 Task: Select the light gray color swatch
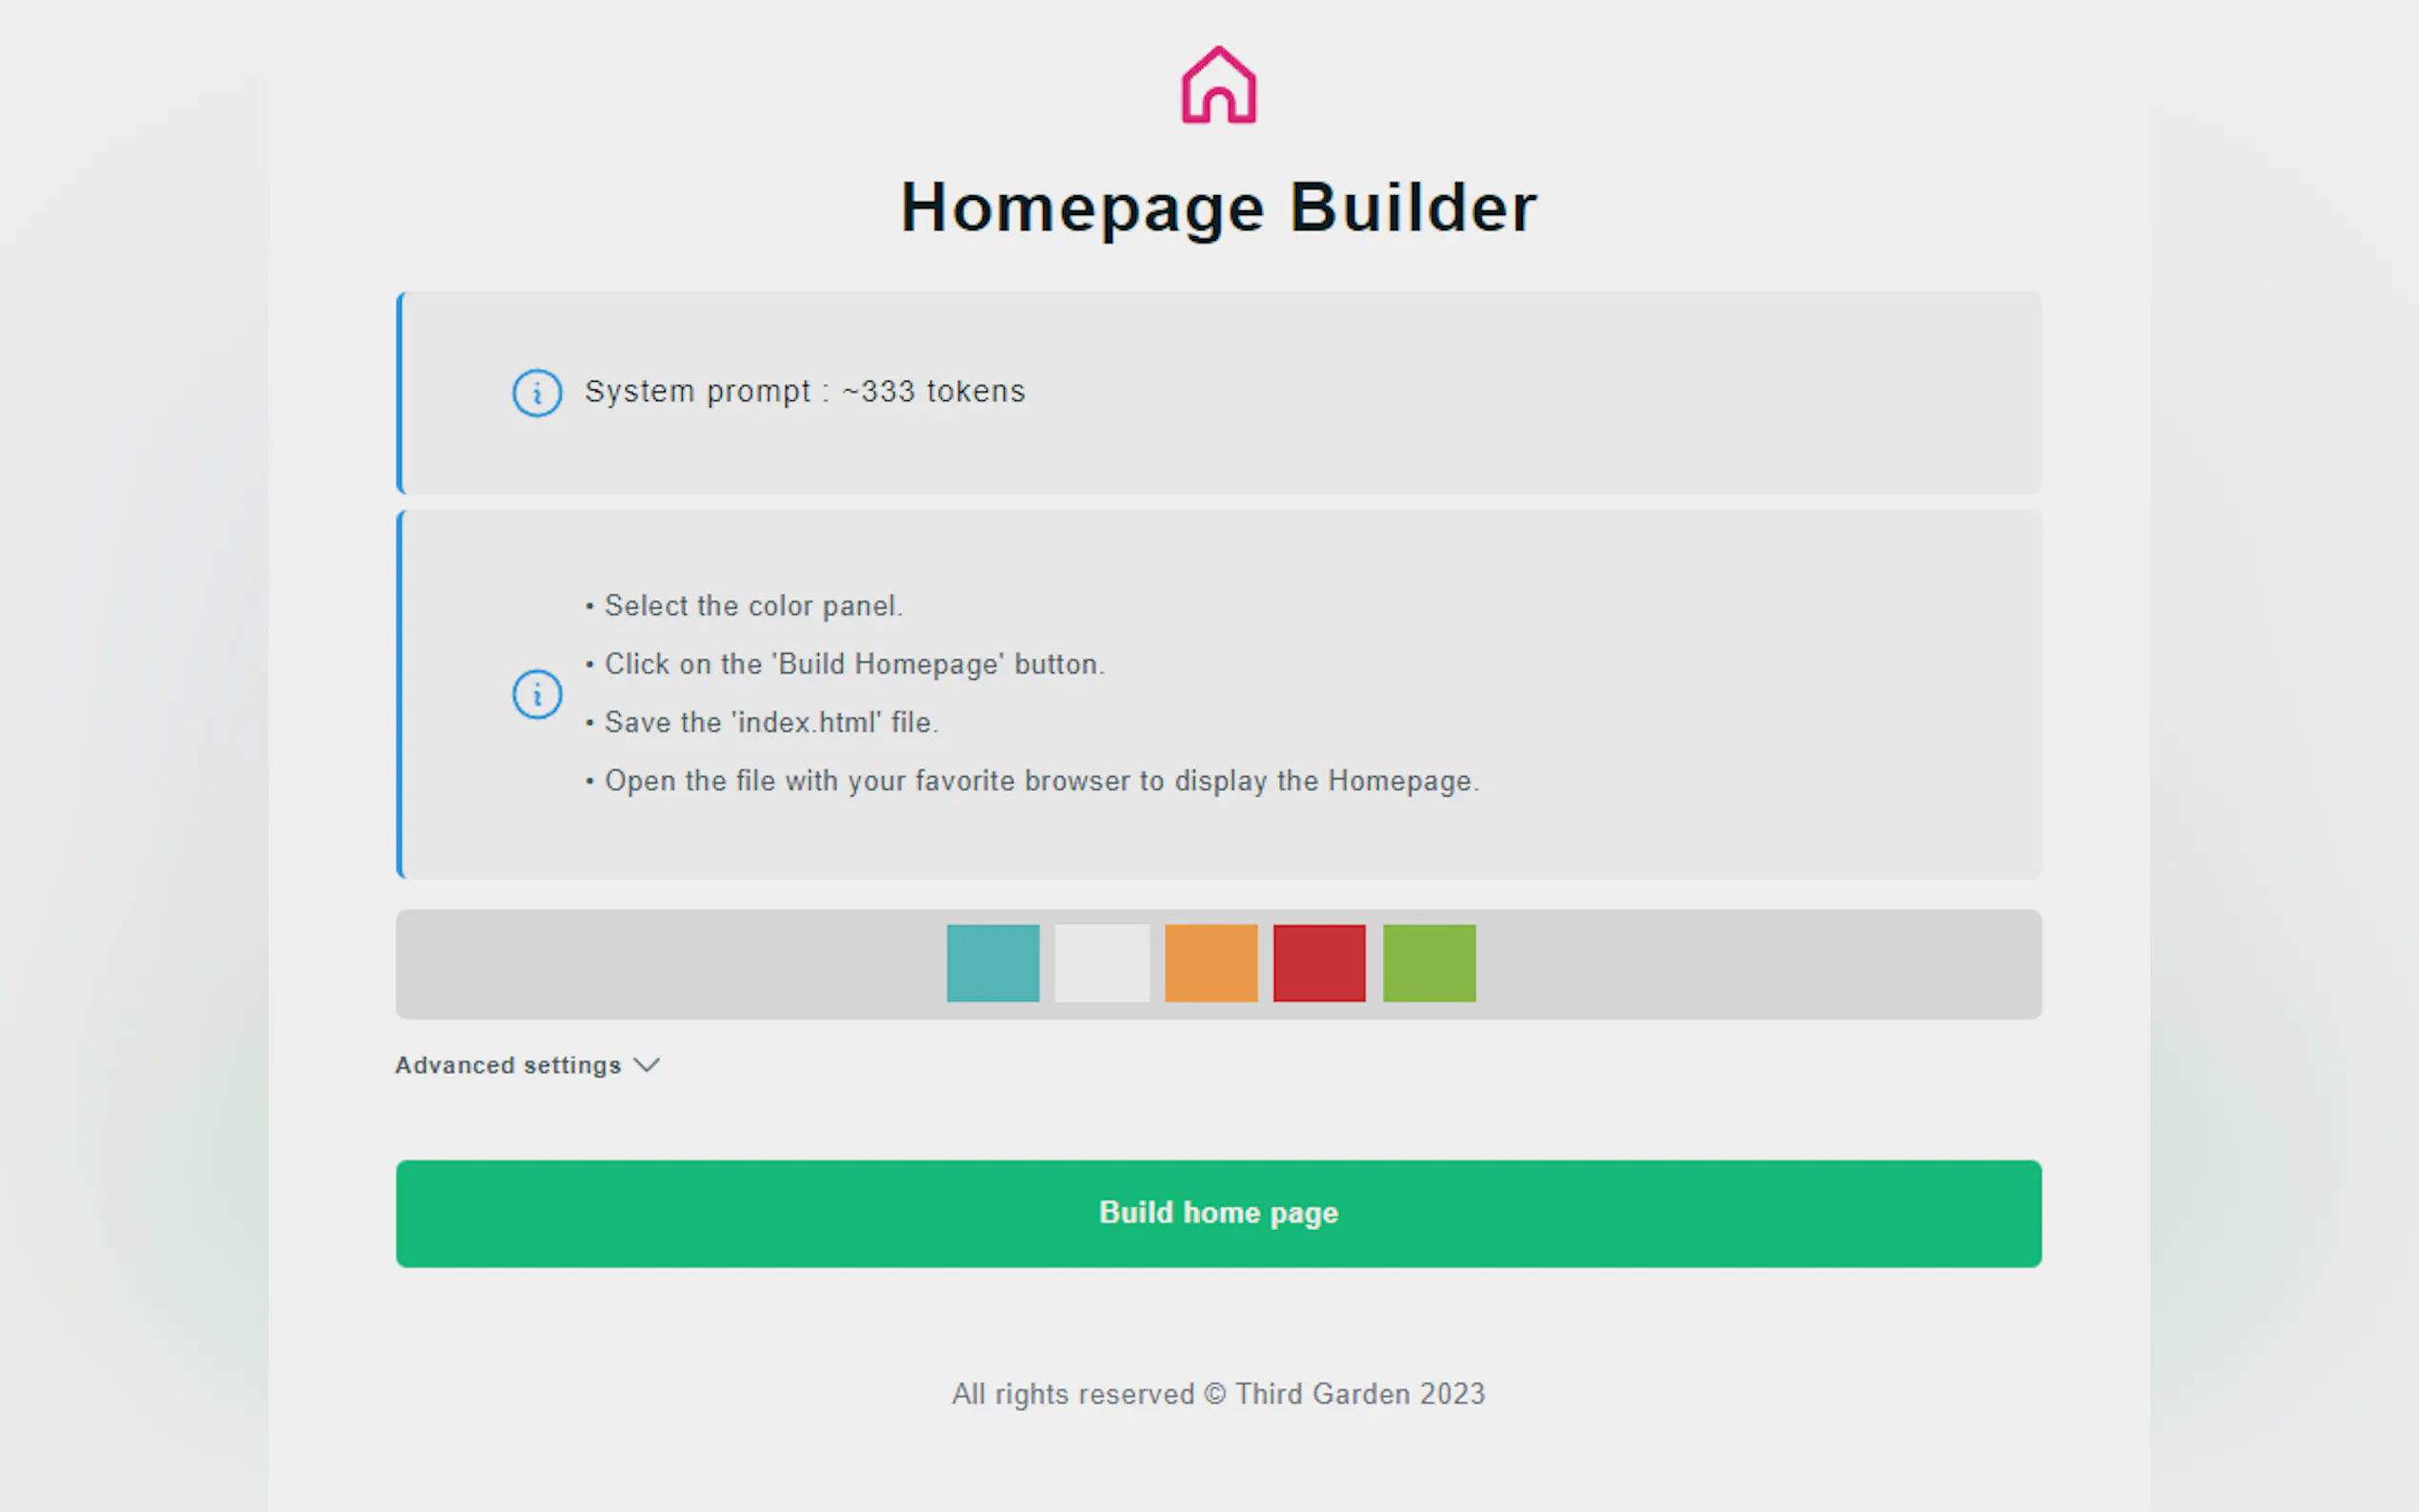click(1101, 963)
